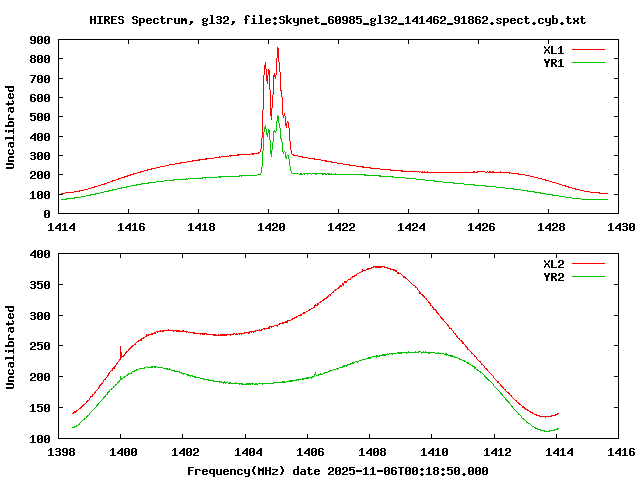Click the highest red XL1 peak near 1420
Screen dimensions: 640x480
click(x=278, y=48)
